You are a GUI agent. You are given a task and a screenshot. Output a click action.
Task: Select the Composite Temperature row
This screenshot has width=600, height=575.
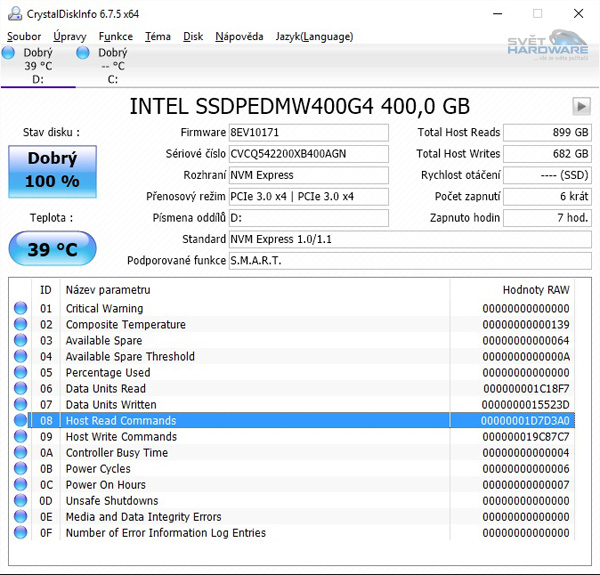(292, 324)
